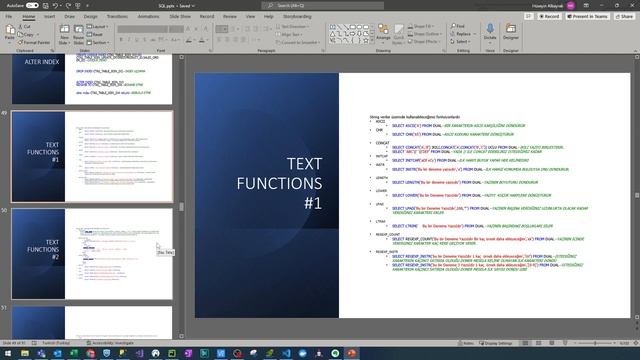Click Accessibility: Investigate in status bar
Image resolution: width=640 pixels, height=360 pixels.
click(x=110, y=343)
